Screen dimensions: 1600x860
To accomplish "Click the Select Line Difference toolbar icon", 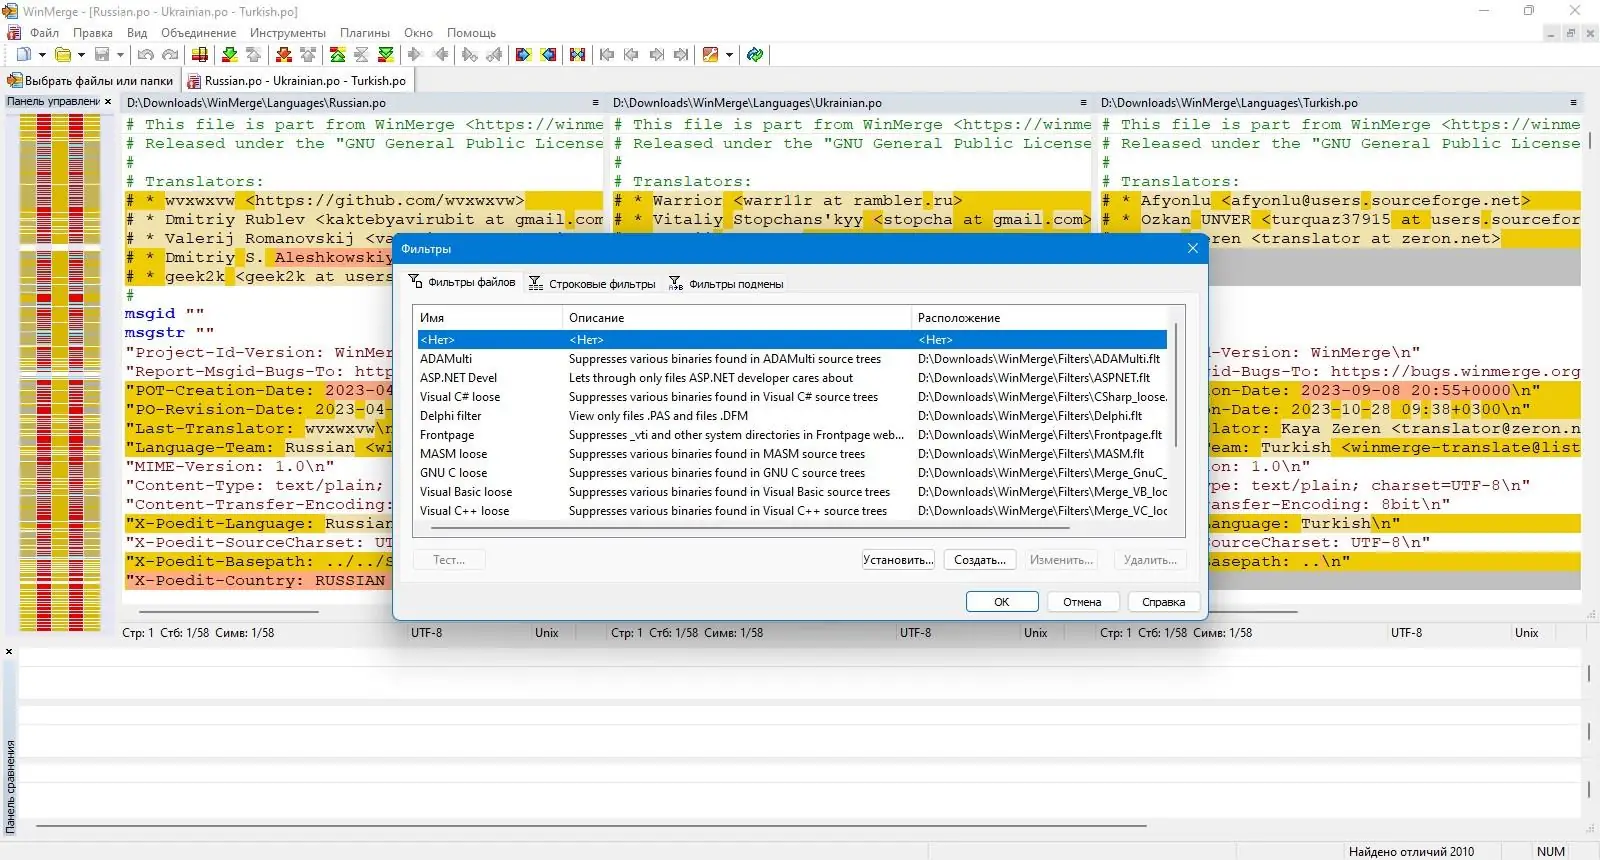I will pos(199,55).
